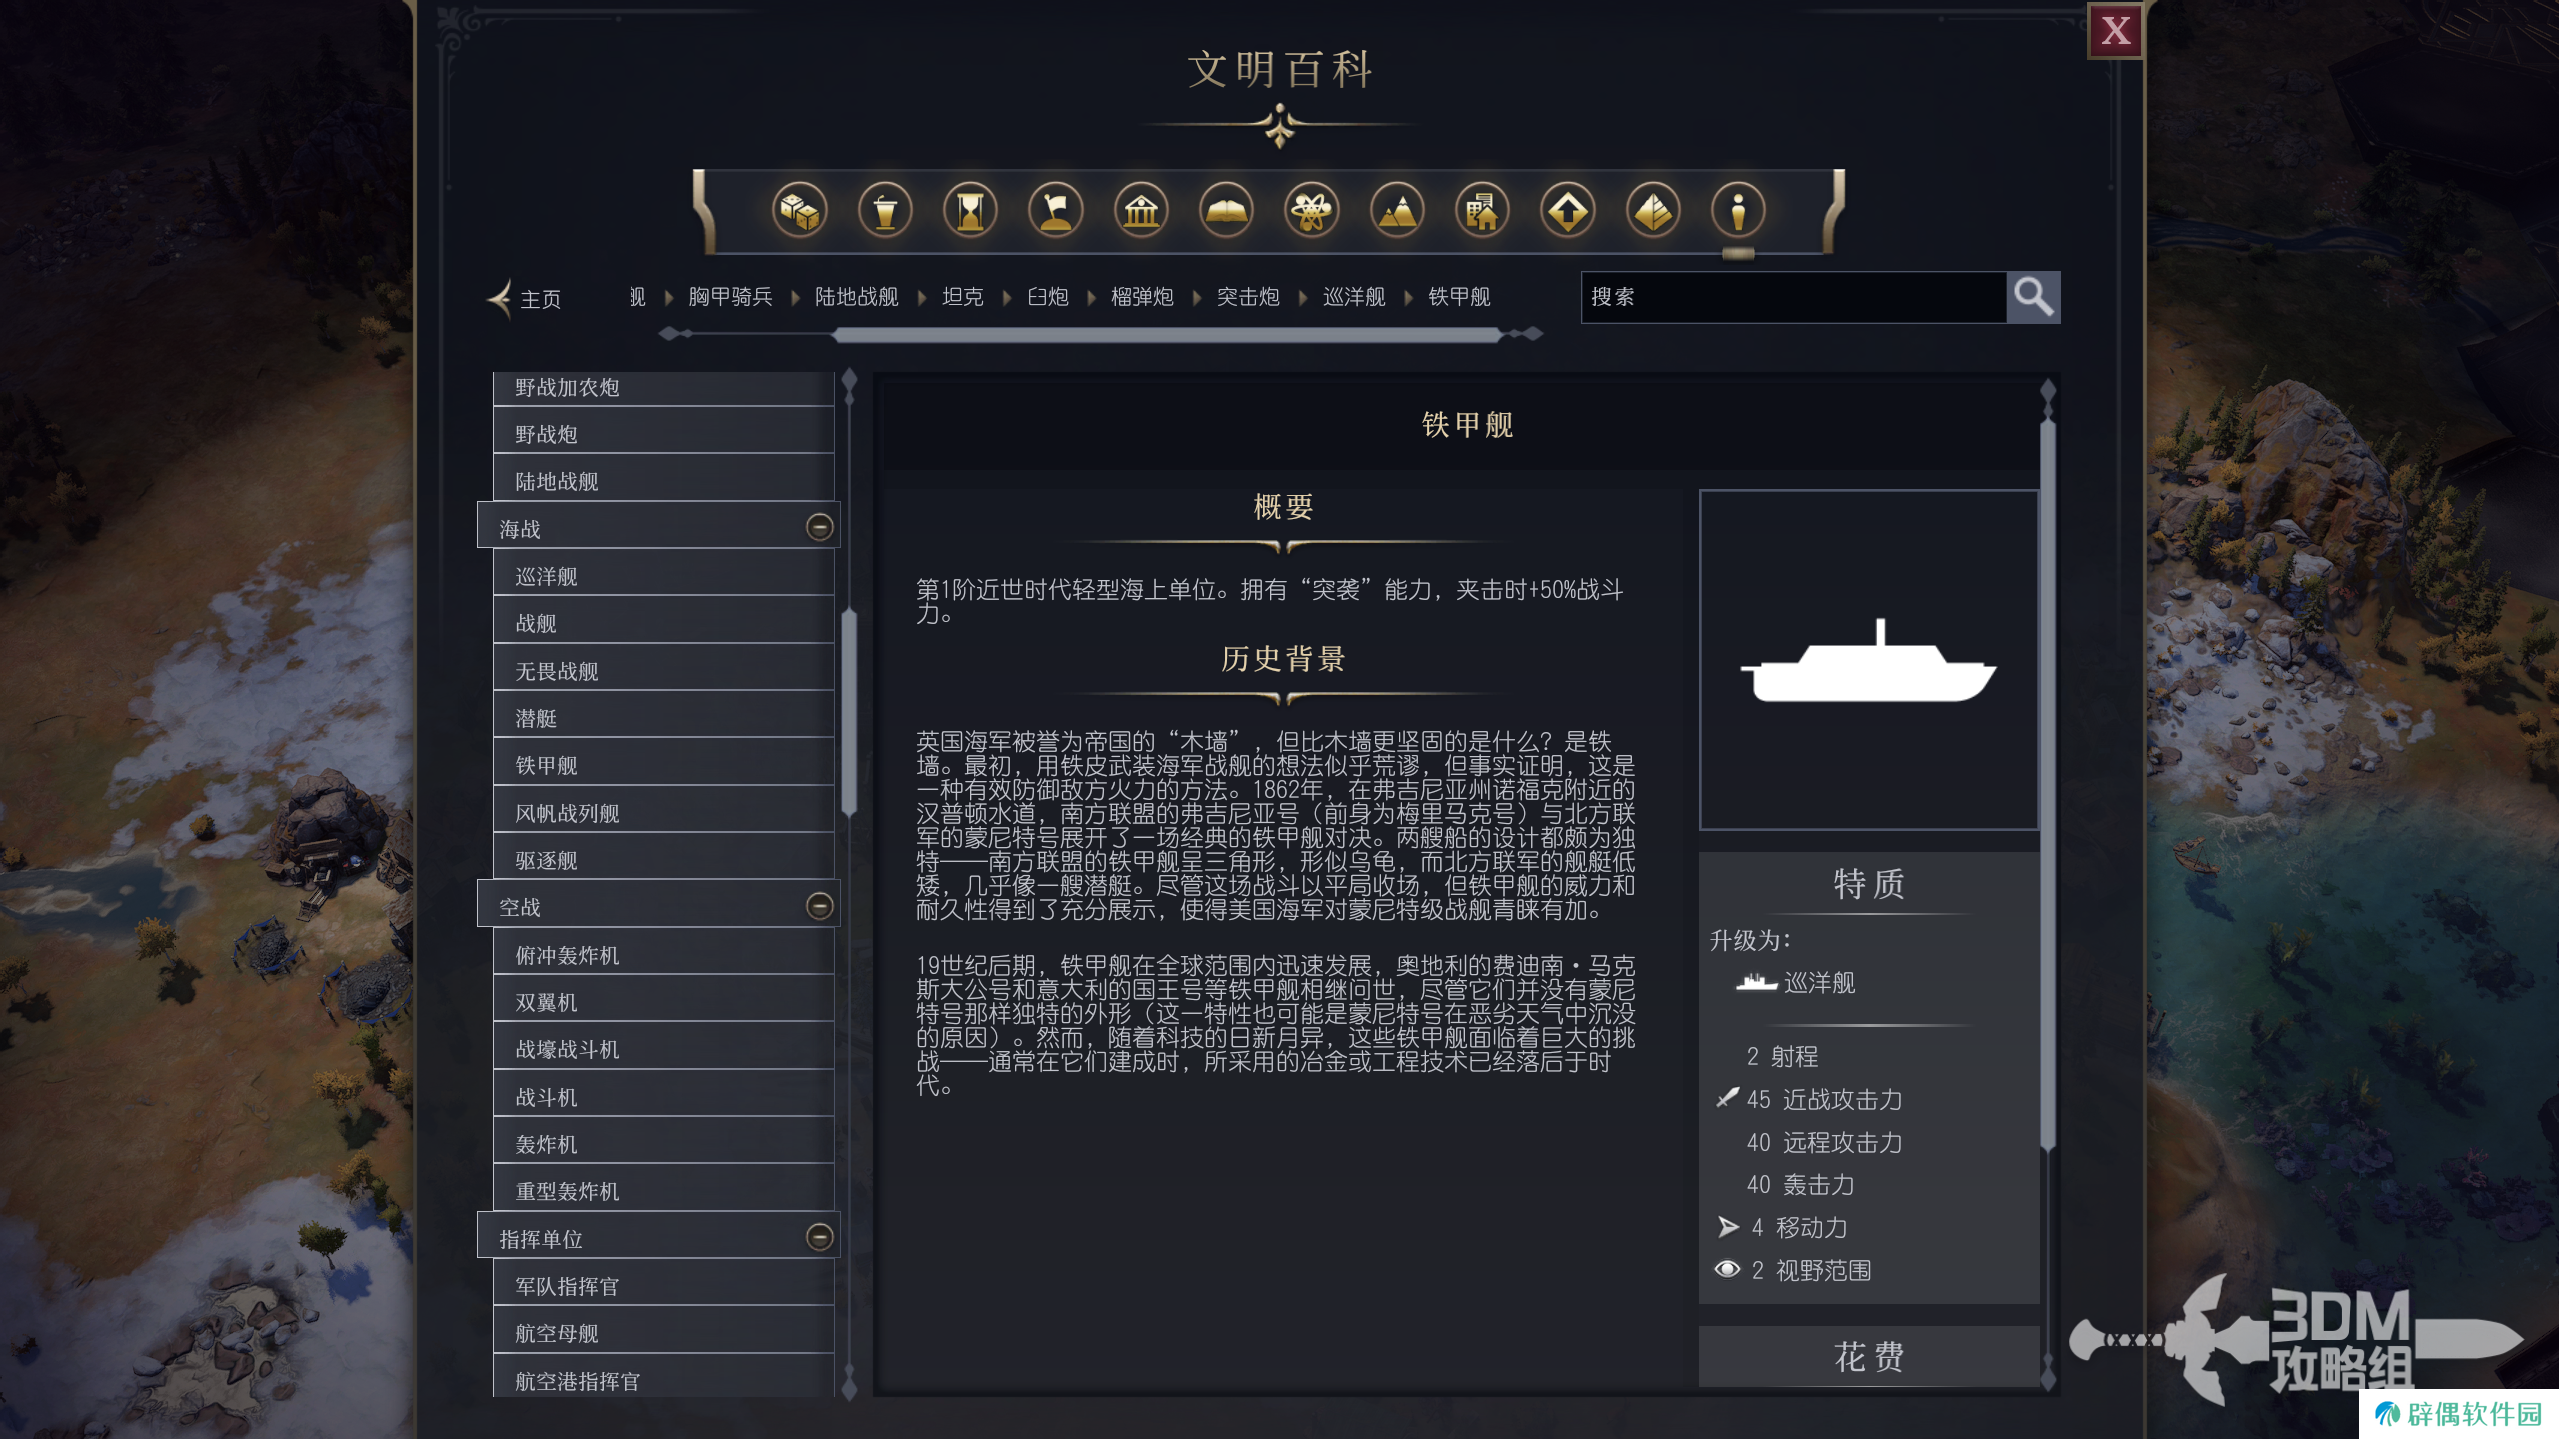
Task: Open 航空港指挥官 in the unit list
Action: (x=663, y=1380)
